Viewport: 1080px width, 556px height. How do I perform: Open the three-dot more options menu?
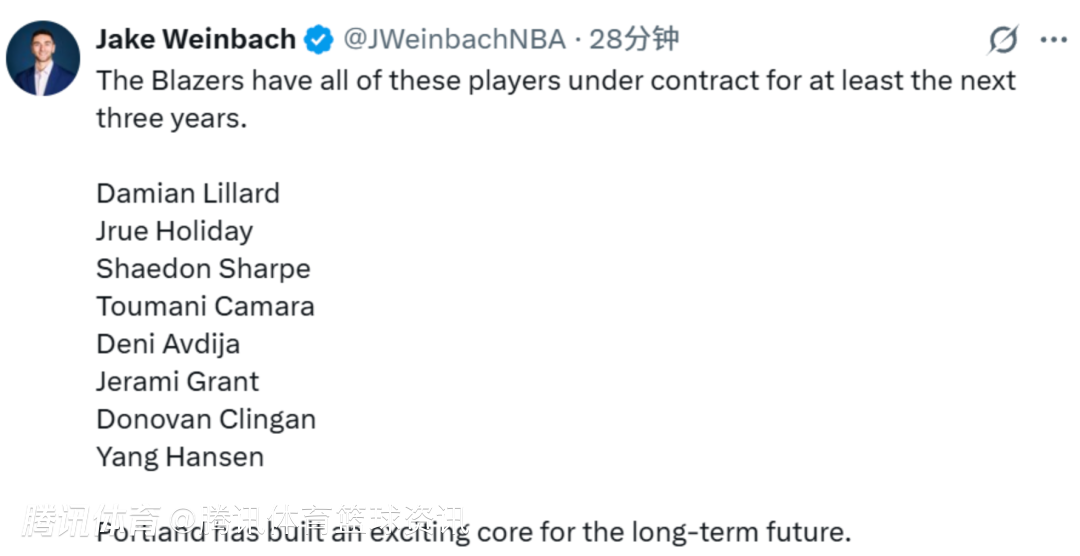pos(1053,40)
